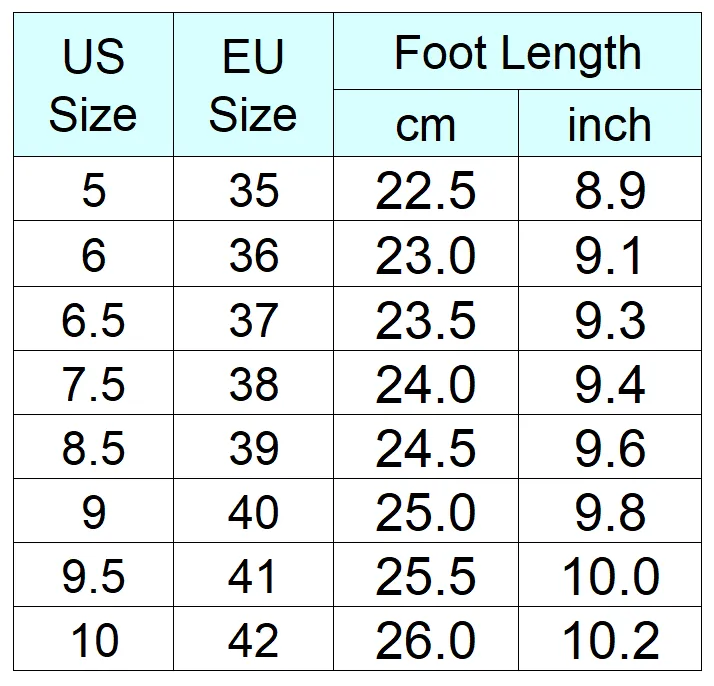Click the 8.9 inch cell
Screen dimensions: 714x686
click(x=610, y=189)
